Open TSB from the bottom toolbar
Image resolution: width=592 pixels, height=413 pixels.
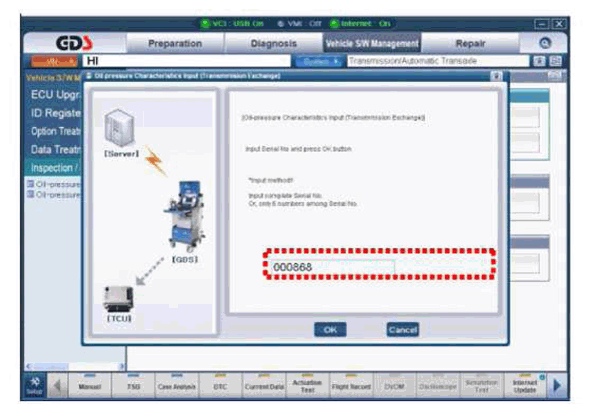pyautogui.click(x=133, y=386)
